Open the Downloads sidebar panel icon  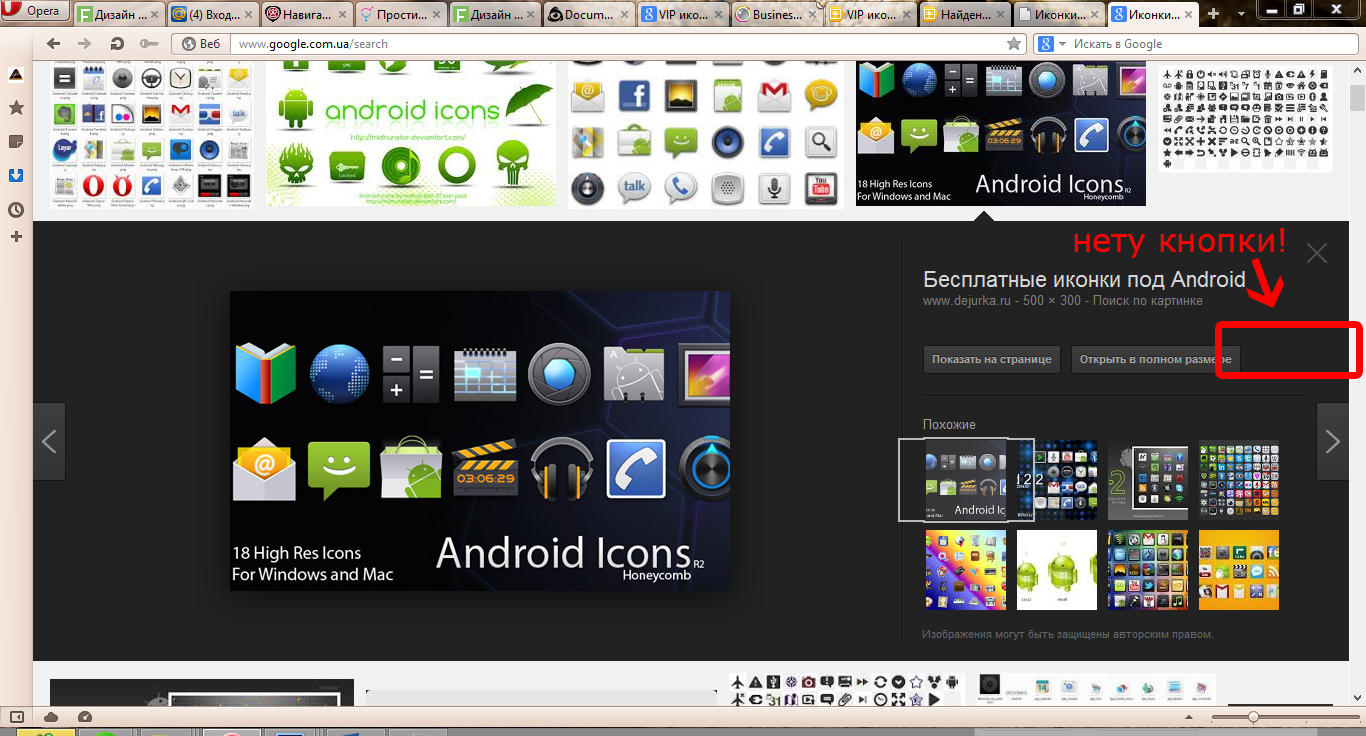click(15, 175)
